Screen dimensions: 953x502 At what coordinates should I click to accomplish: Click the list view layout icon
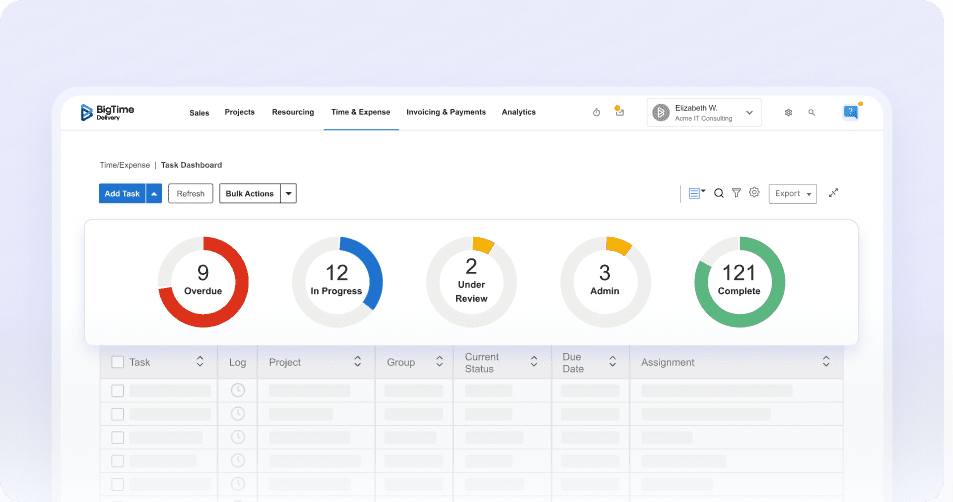pos(695,193)
